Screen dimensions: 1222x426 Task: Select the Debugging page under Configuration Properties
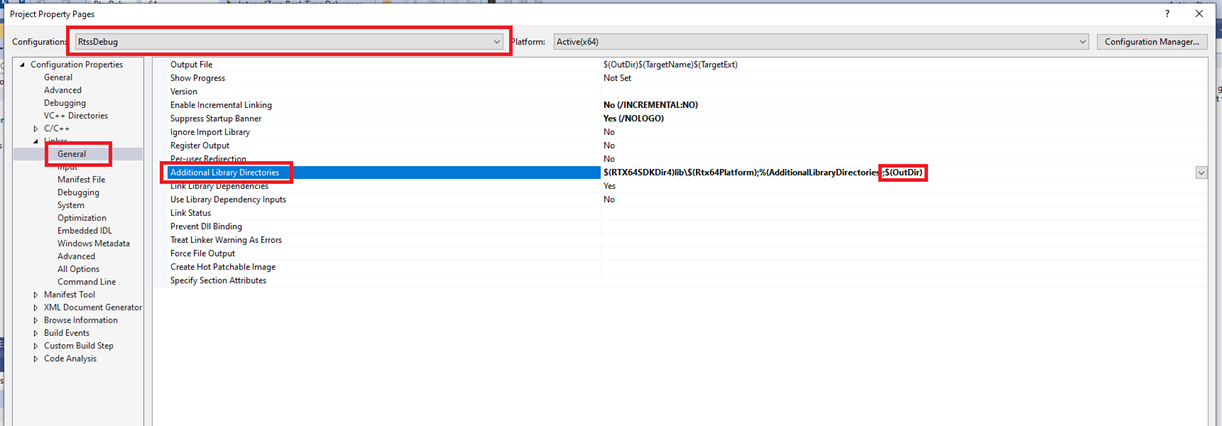[x=64, y=103]
